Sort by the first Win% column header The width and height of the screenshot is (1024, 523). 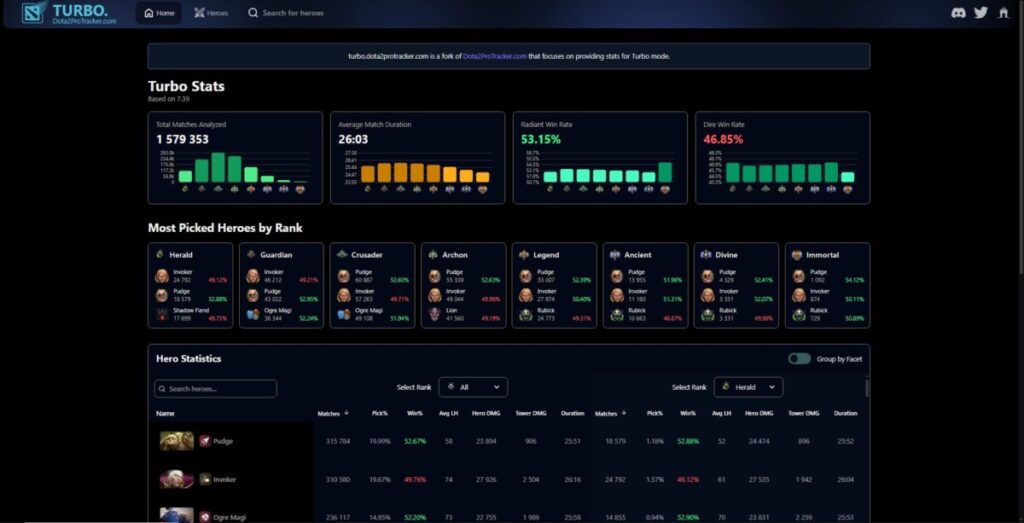[x=415, y=413]
